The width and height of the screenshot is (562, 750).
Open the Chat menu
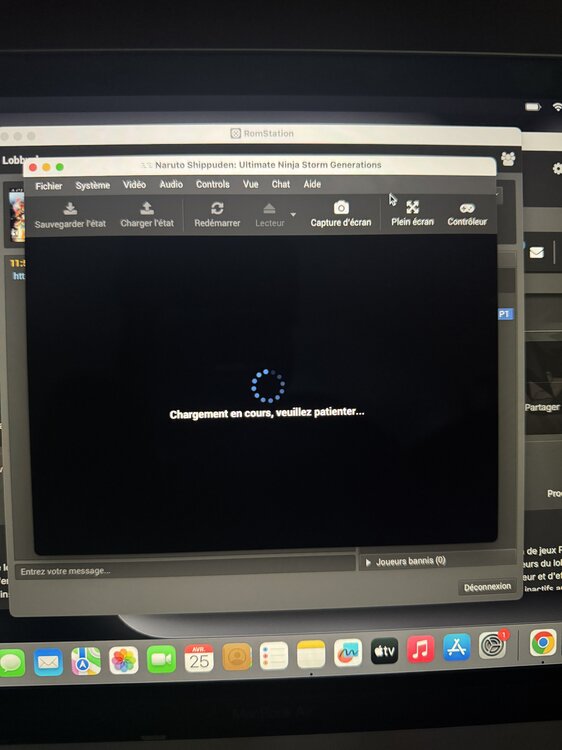pos(281,184)
